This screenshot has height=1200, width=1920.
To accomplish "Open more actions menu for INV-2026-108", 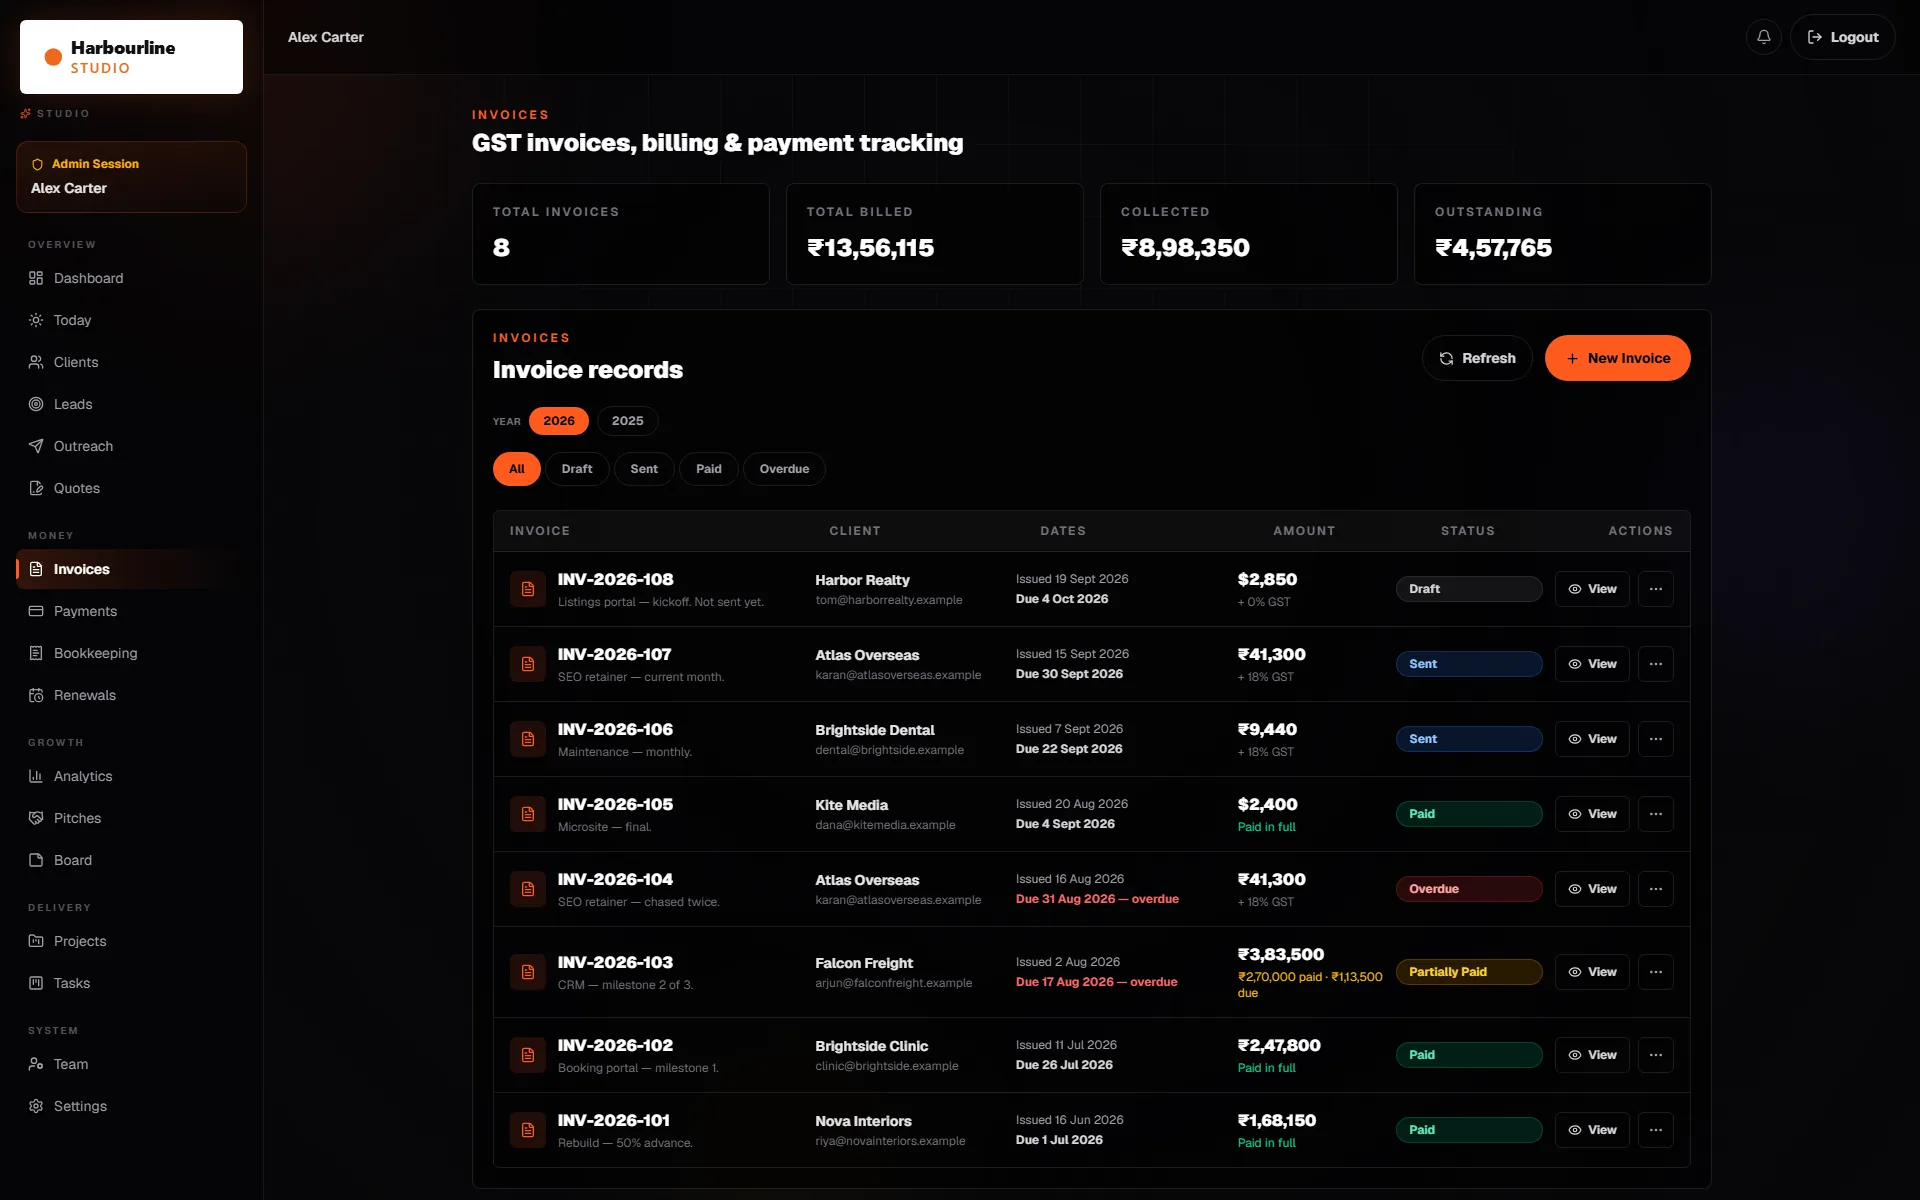I will click(1656, 589).
